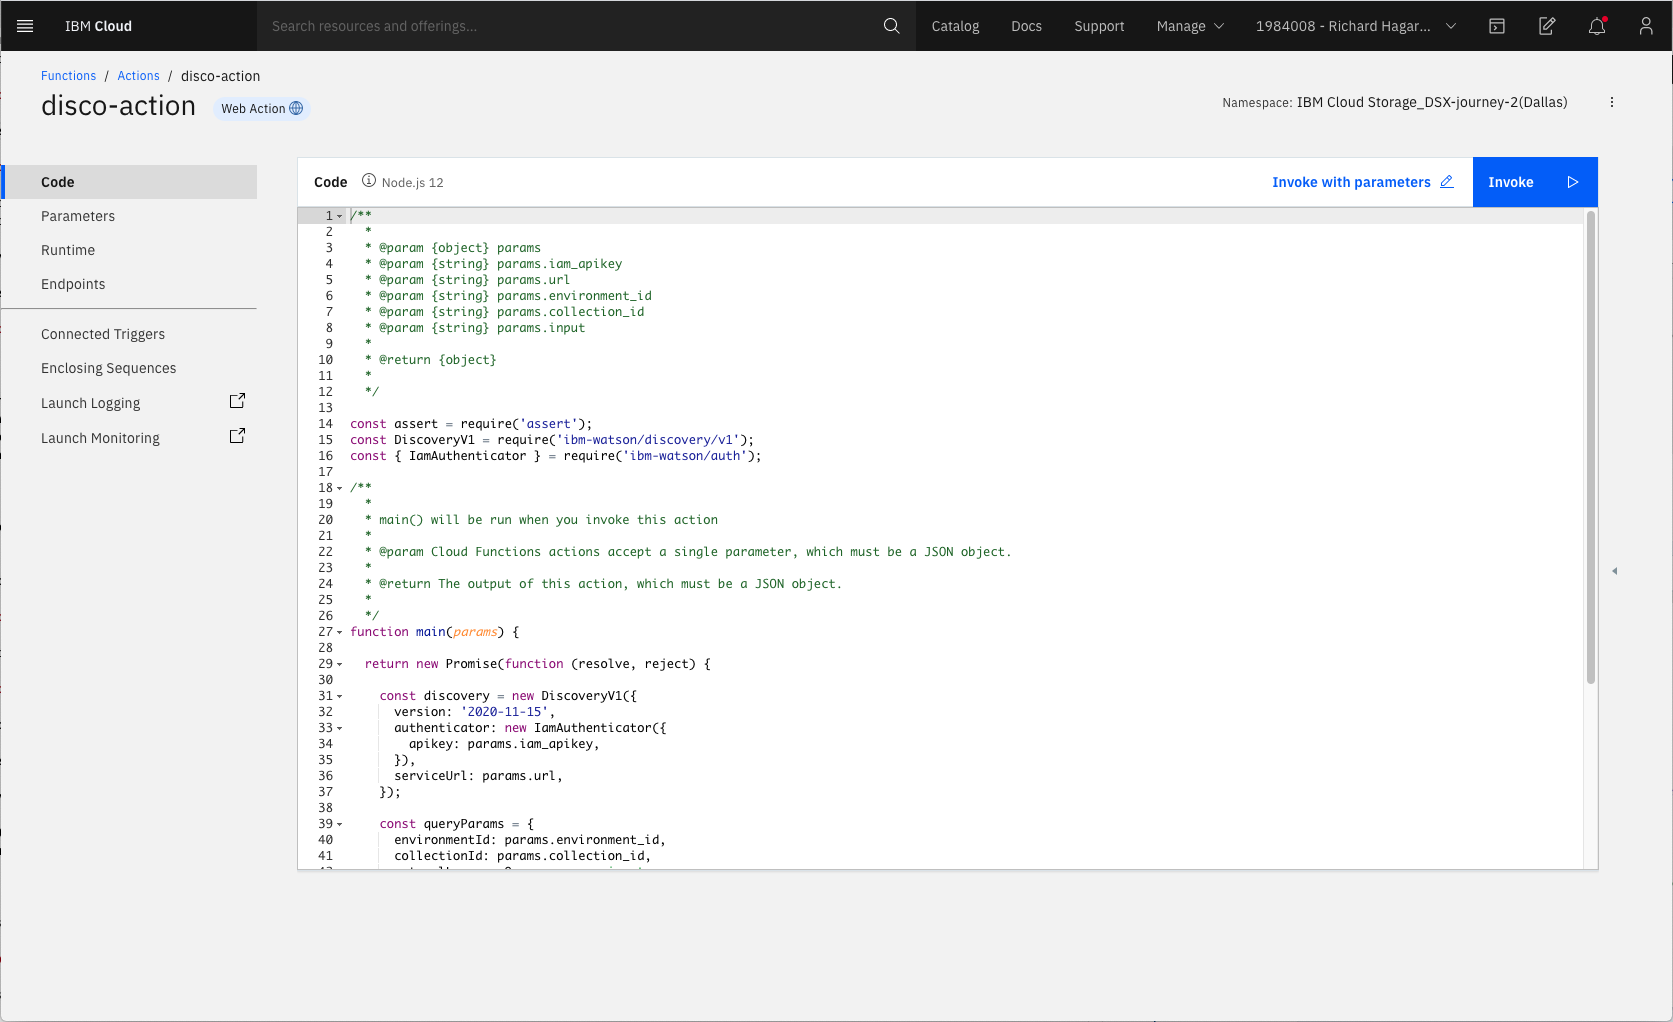Go to the Functions breadcrumb

point(68,76)
